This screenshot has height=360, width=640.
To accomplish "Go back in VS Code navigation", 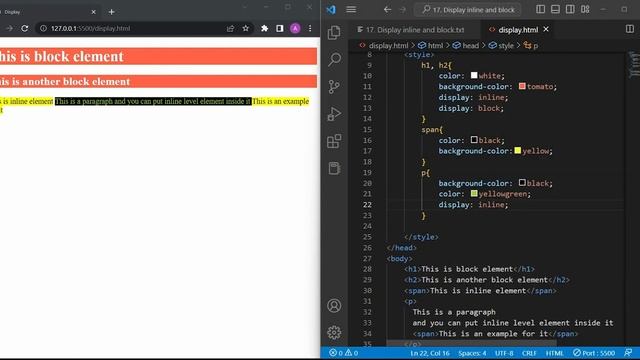I will 387,9.
